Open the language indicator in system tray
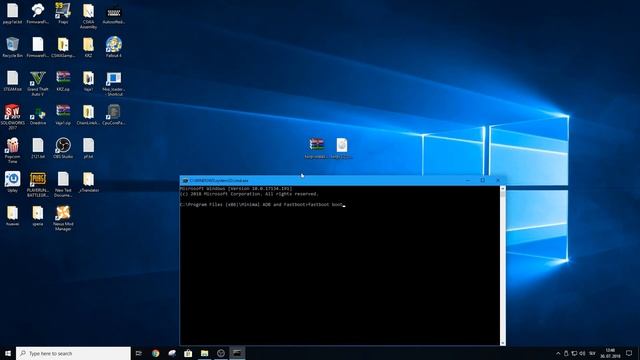Viewport: 640px width, 360px height. 592,353
